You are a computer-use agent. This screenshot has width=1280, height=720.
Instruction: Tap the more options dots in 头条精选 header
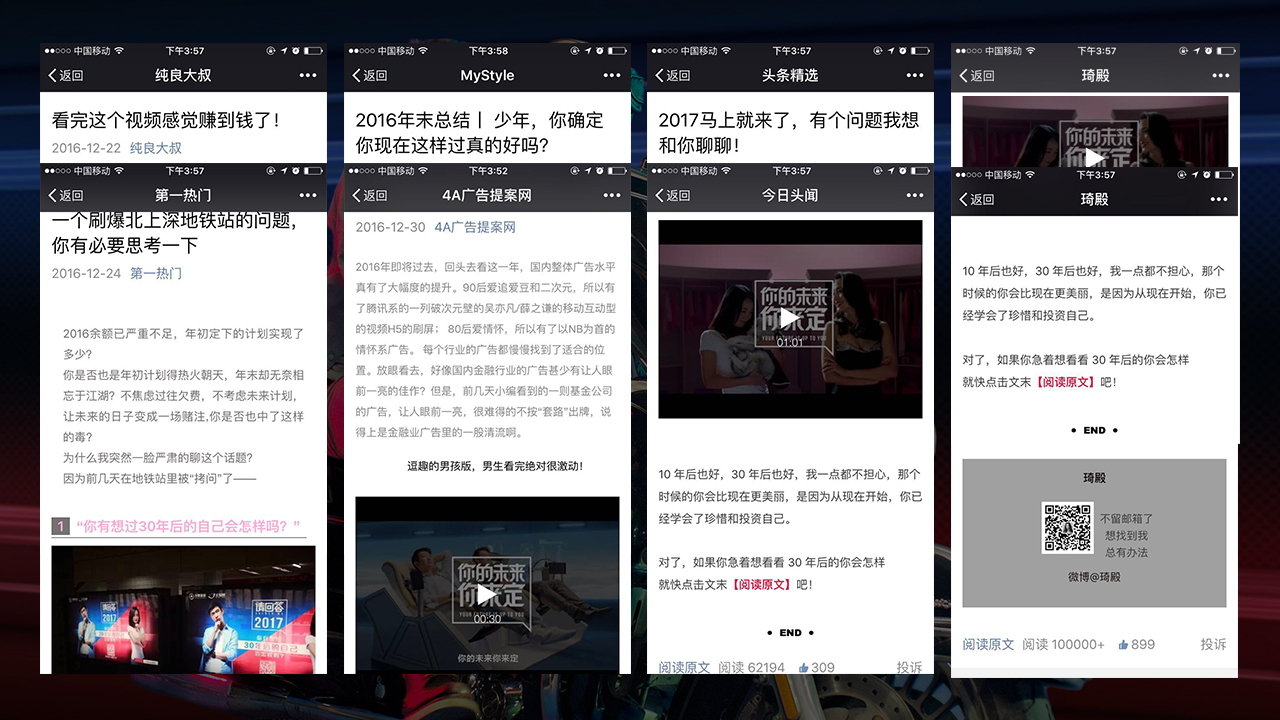pos(914,76)
